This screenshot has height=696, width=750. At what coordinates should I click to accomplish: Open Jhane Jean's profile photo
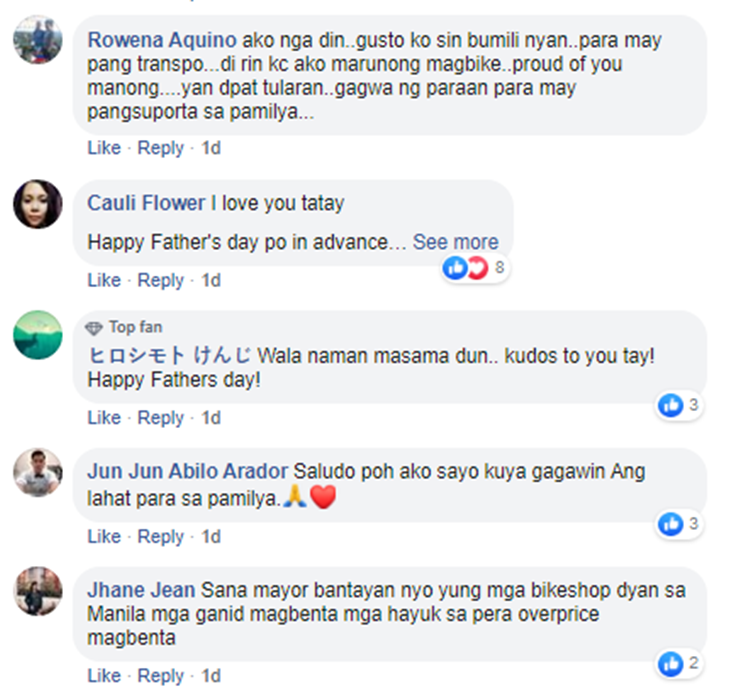pos(38,591)
